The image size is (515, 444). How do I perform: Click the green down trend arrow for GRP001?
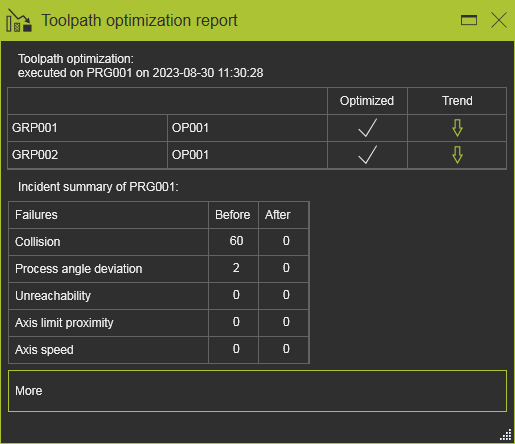point(457,128)
